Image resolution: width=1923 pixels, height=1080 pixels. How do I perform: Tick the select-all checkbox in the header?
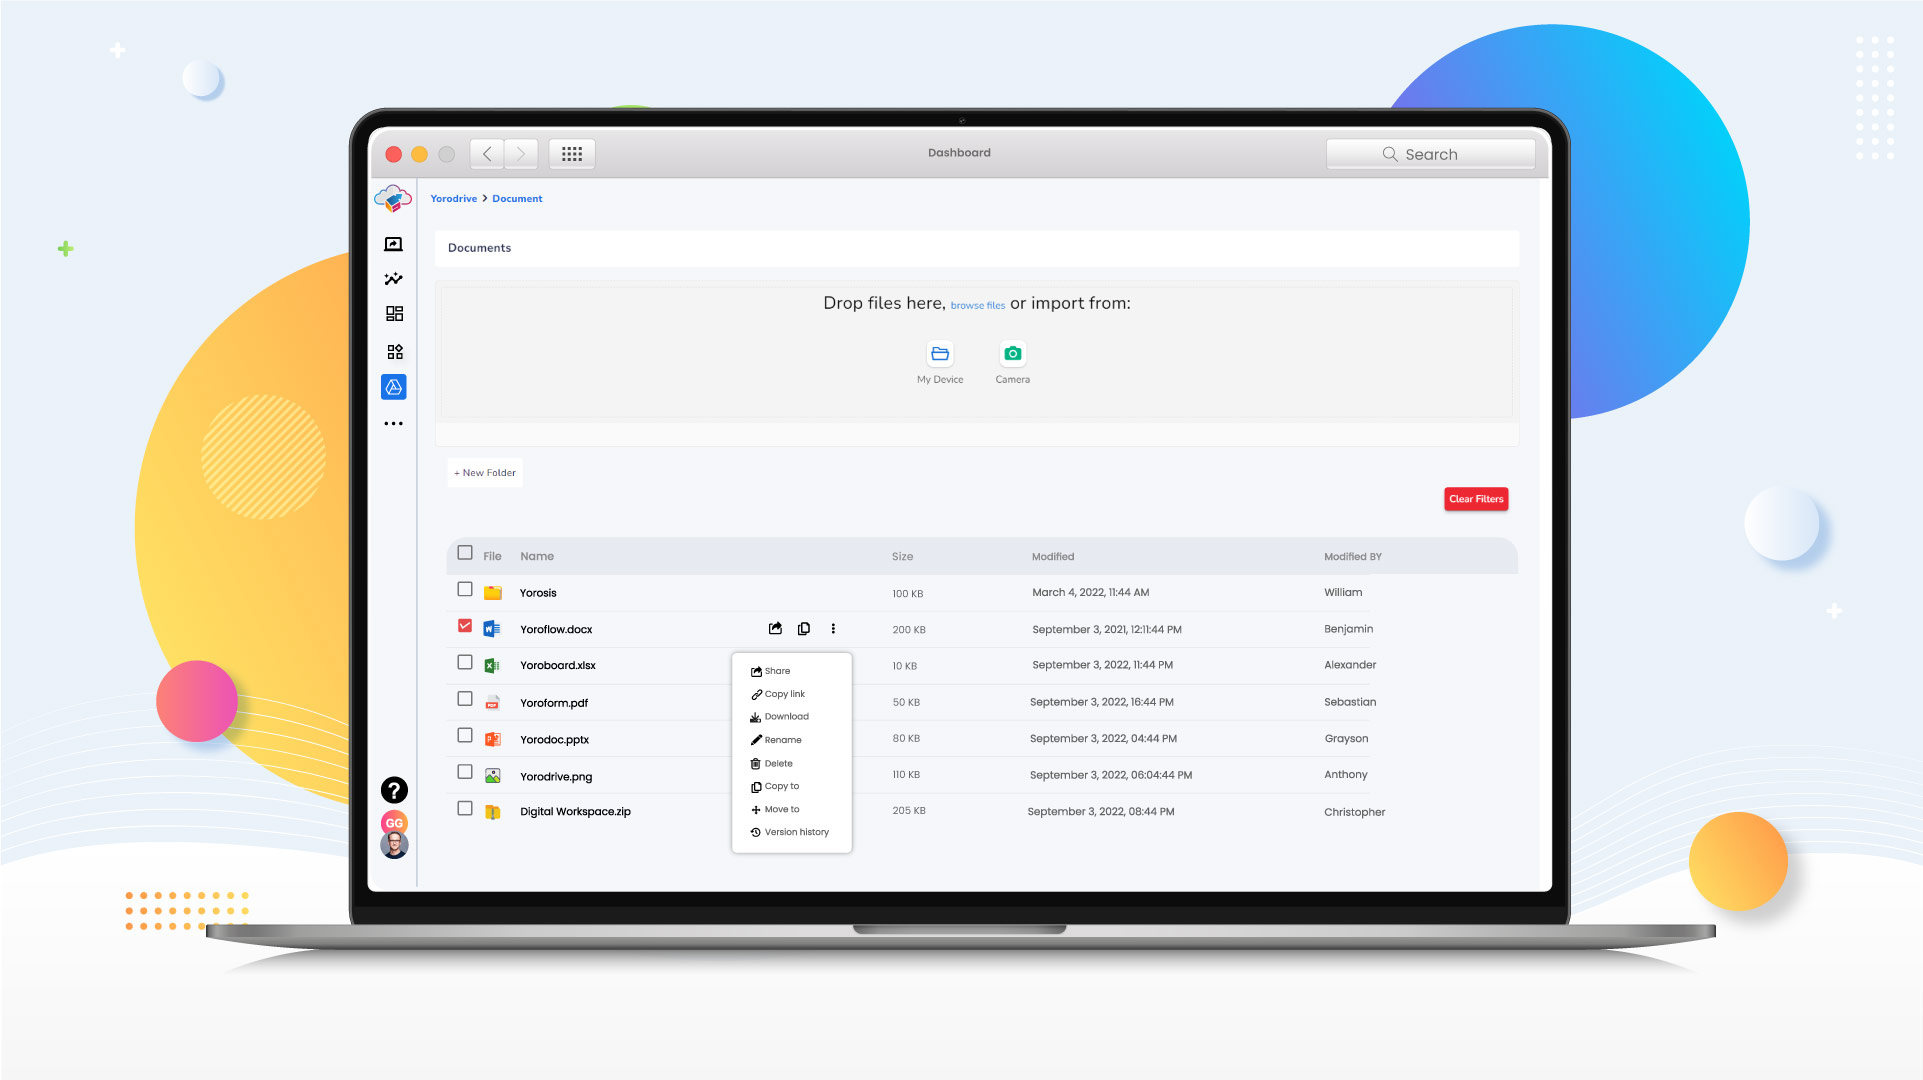[464, 552]
